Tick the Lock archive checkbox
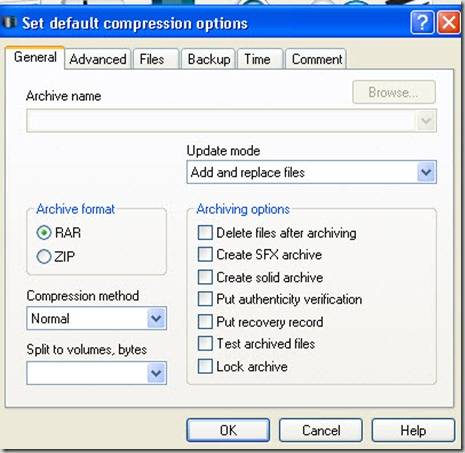The image size is (465, 453). click(x=205, y=366)
